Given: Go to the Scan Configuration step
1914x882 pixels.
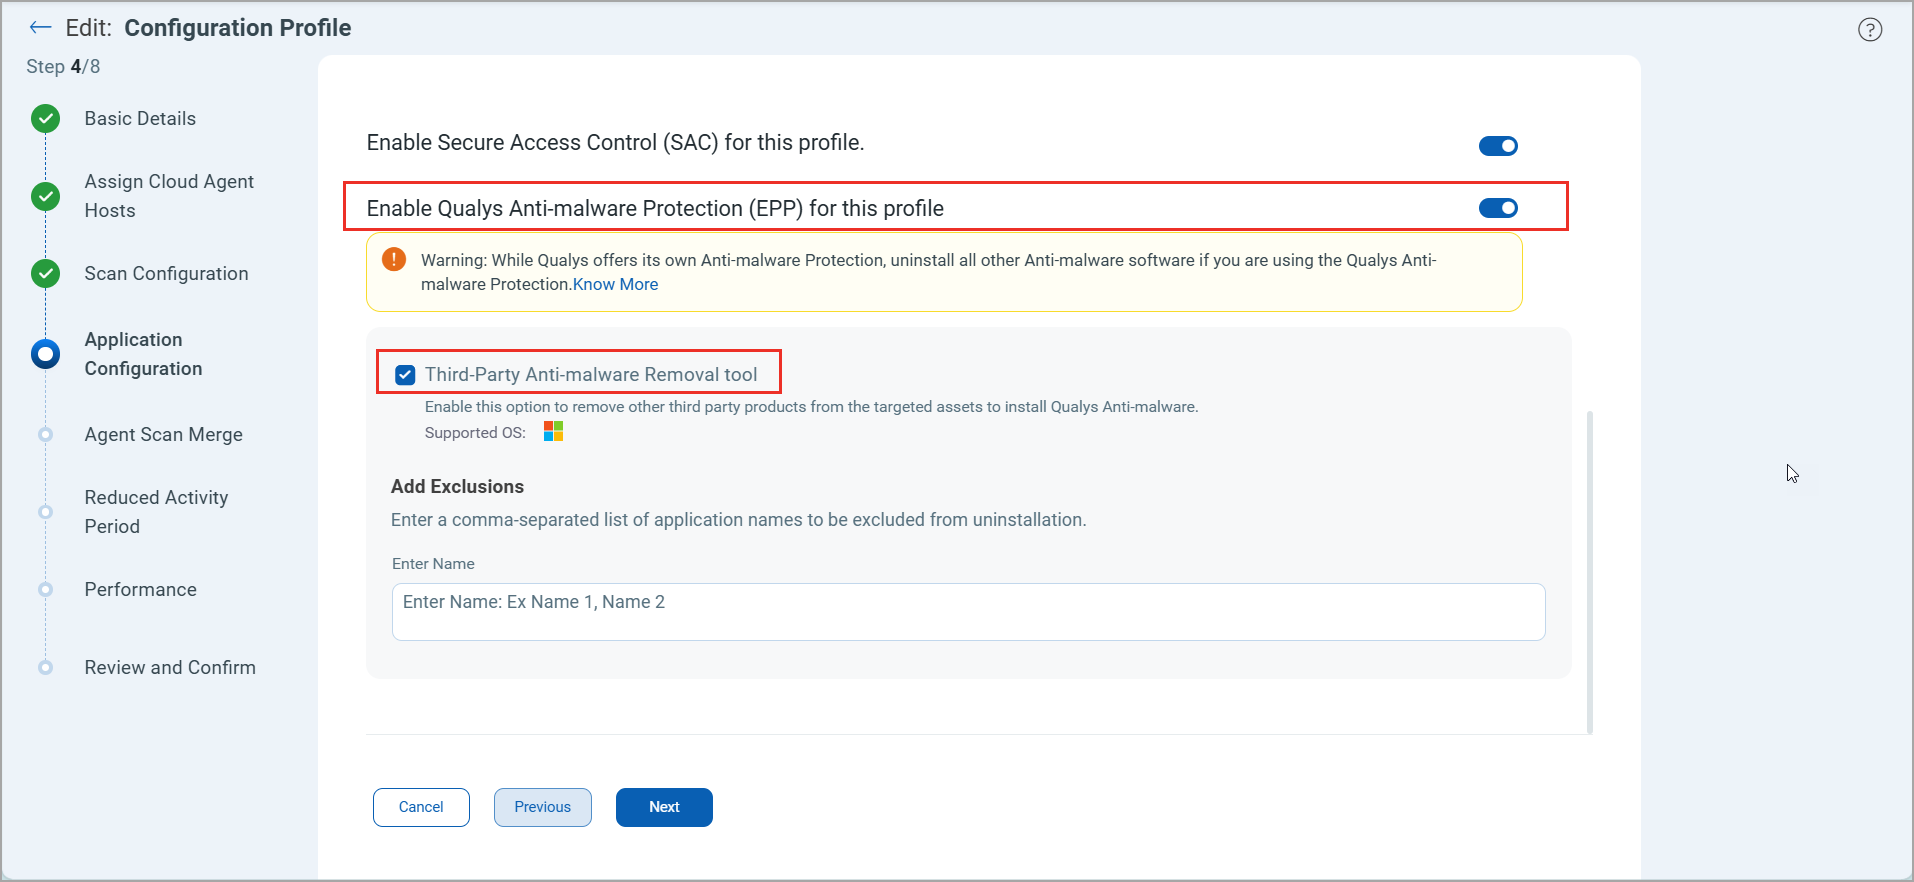Looking at the screenshot, I should pyautogui.click(x=166, y=274).
